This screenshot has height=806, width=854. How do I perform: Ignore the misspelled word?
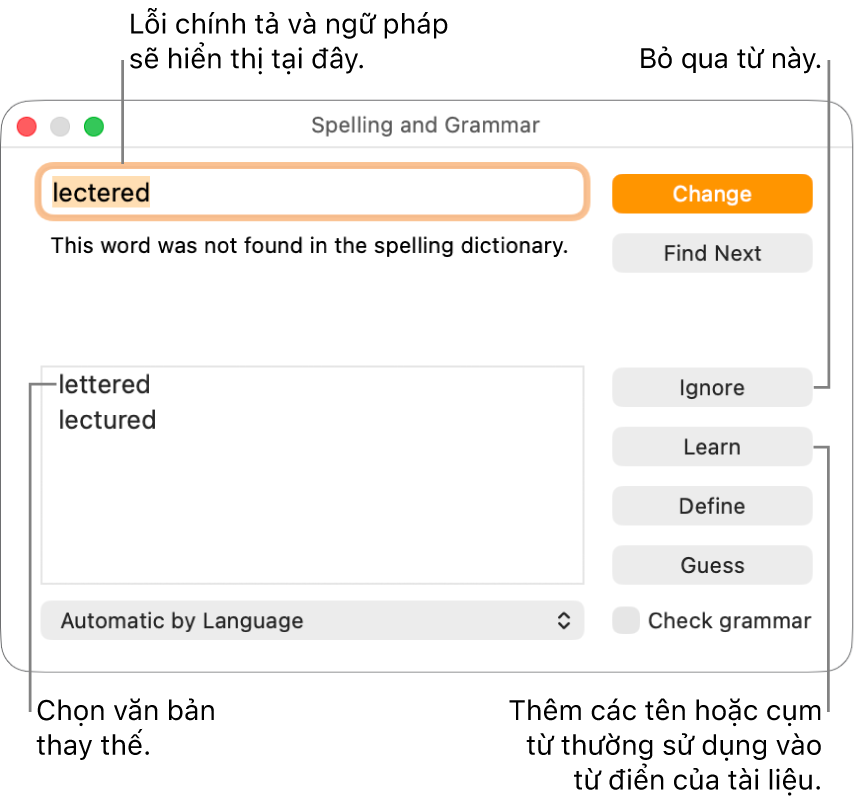click(x=712, y=388)
